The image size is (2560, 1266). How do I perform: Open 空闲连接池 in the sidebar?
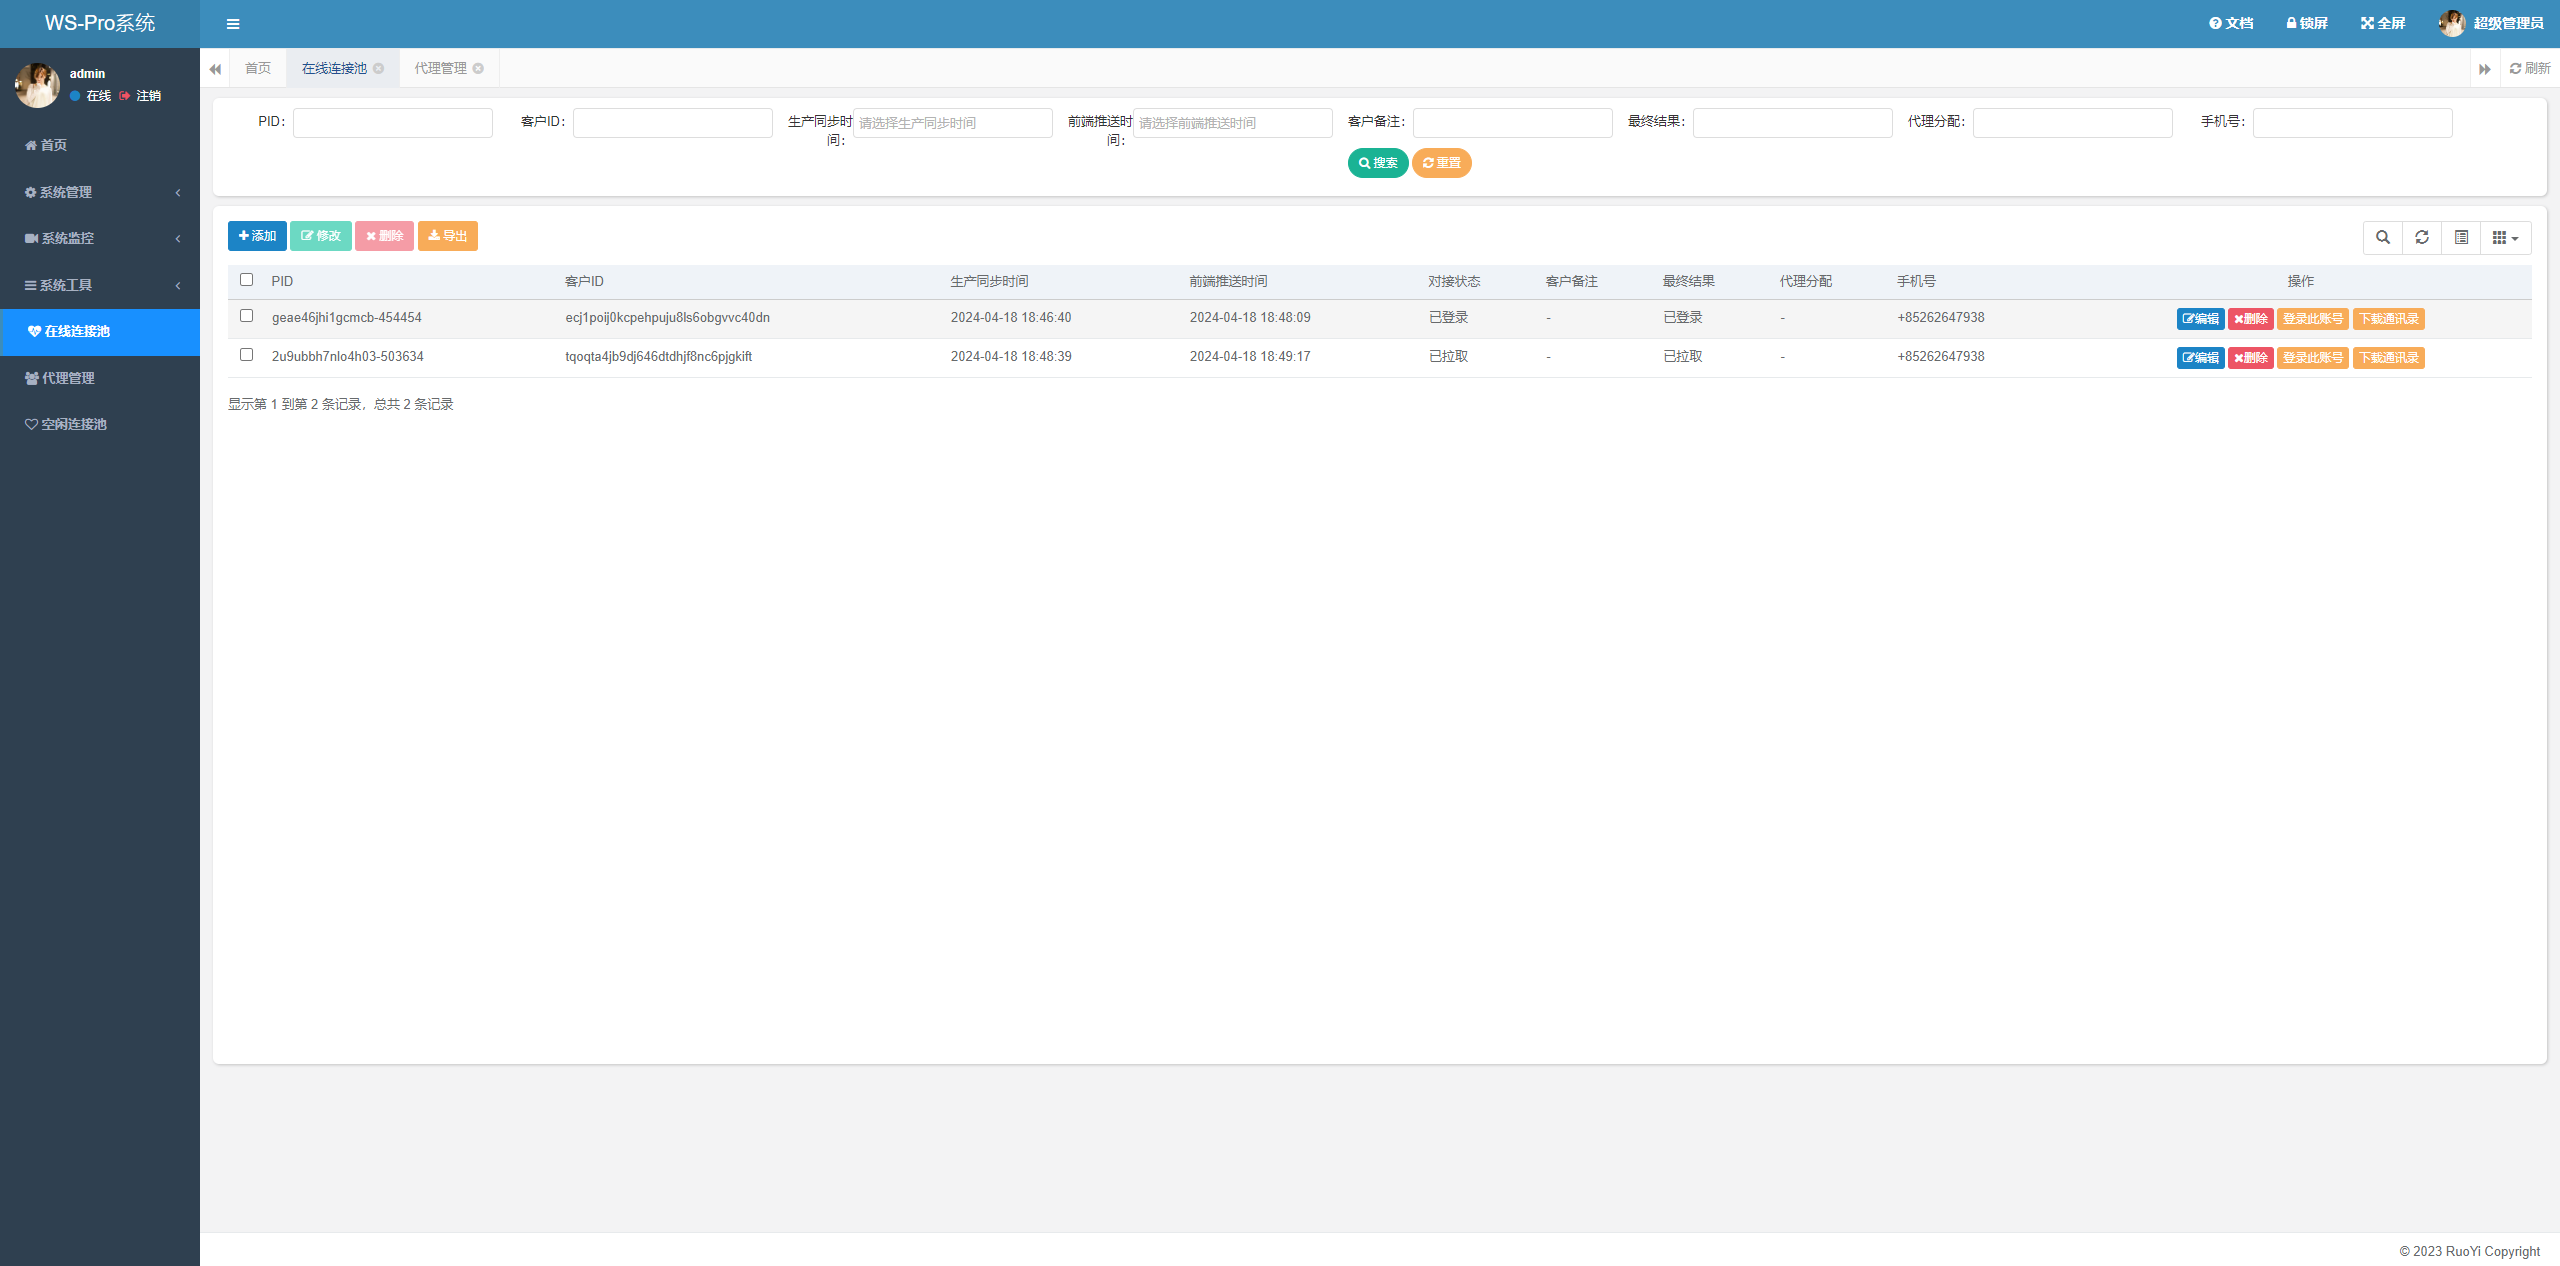[x=73, y=424]
